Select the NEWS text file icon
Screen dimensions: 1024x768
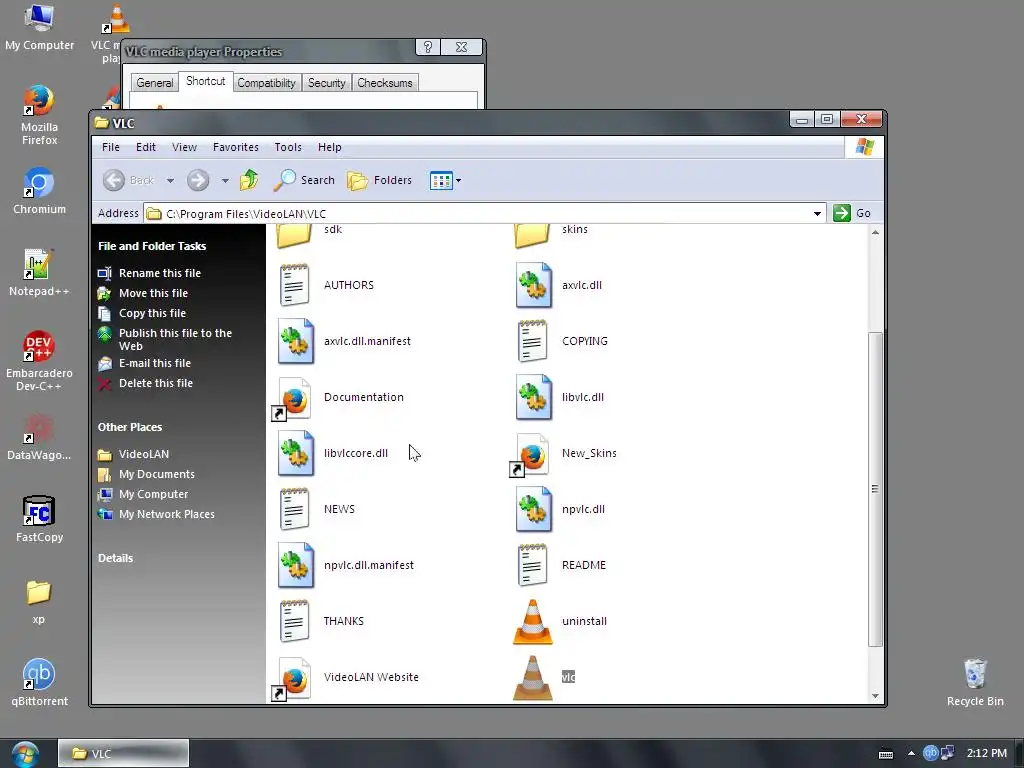[x=295, y=509]
